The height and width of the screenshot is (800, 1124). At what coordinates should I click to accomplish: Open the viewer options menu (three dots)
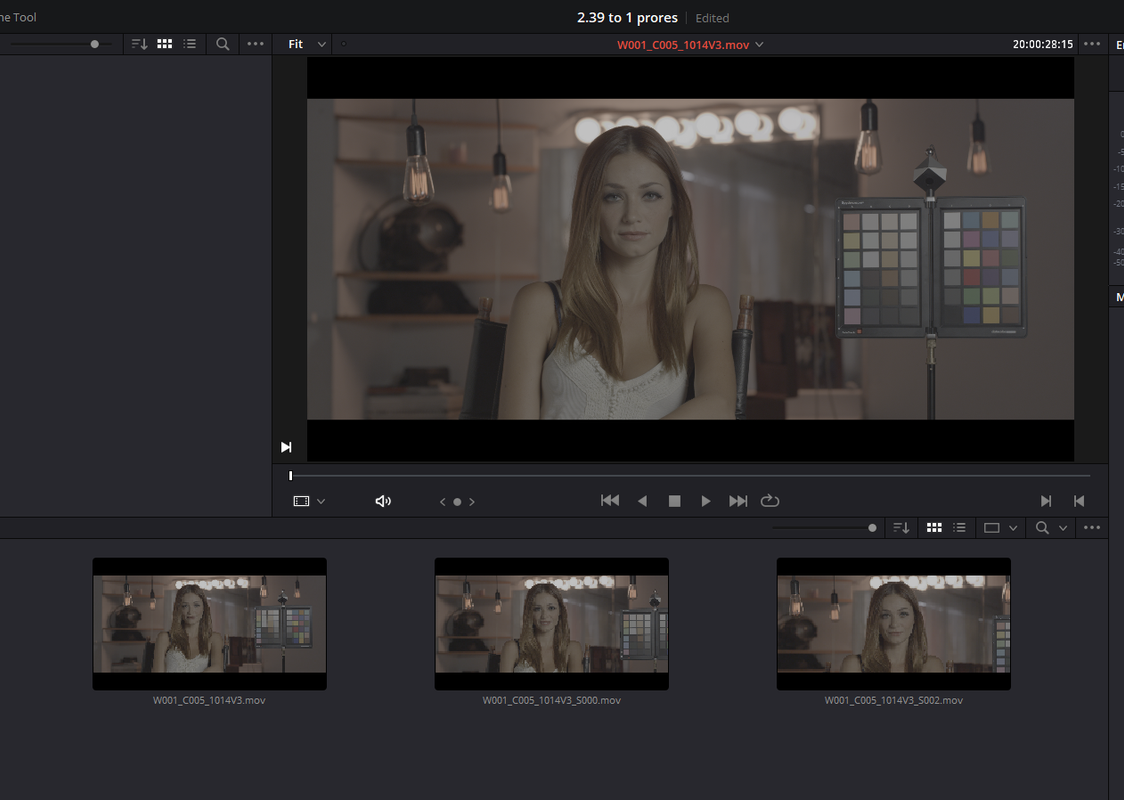1092,44
